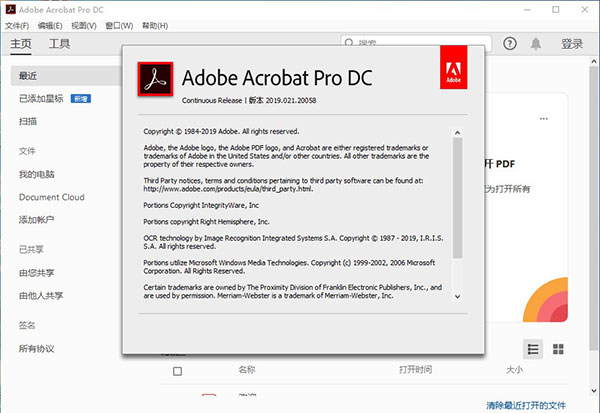Click main window scroll-up arrow
This screenshot has height=413, width=600.
click(x=594, y=61)
